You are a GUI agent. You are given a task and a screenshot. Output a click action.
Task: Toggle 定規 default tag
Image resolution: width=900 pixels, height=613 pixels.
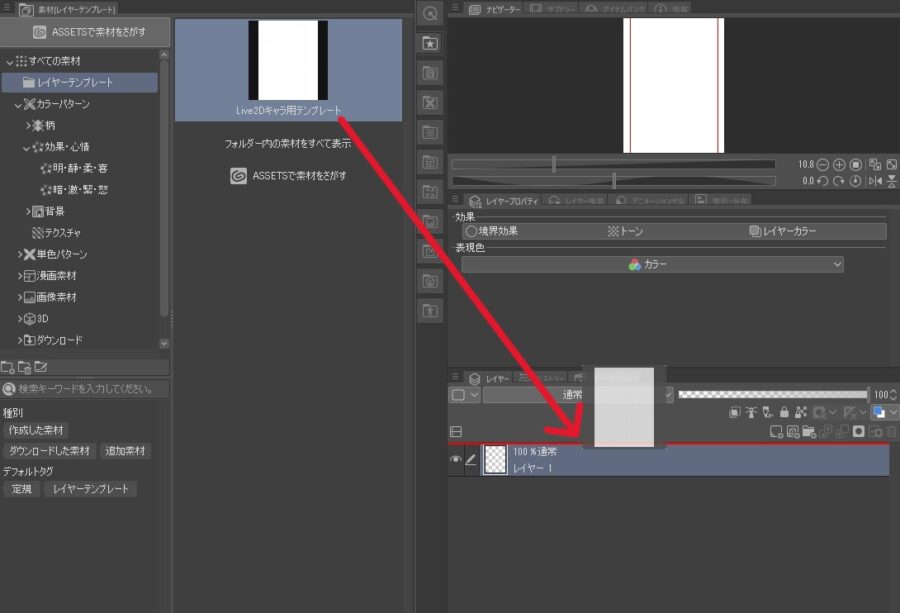pos(22,489)
